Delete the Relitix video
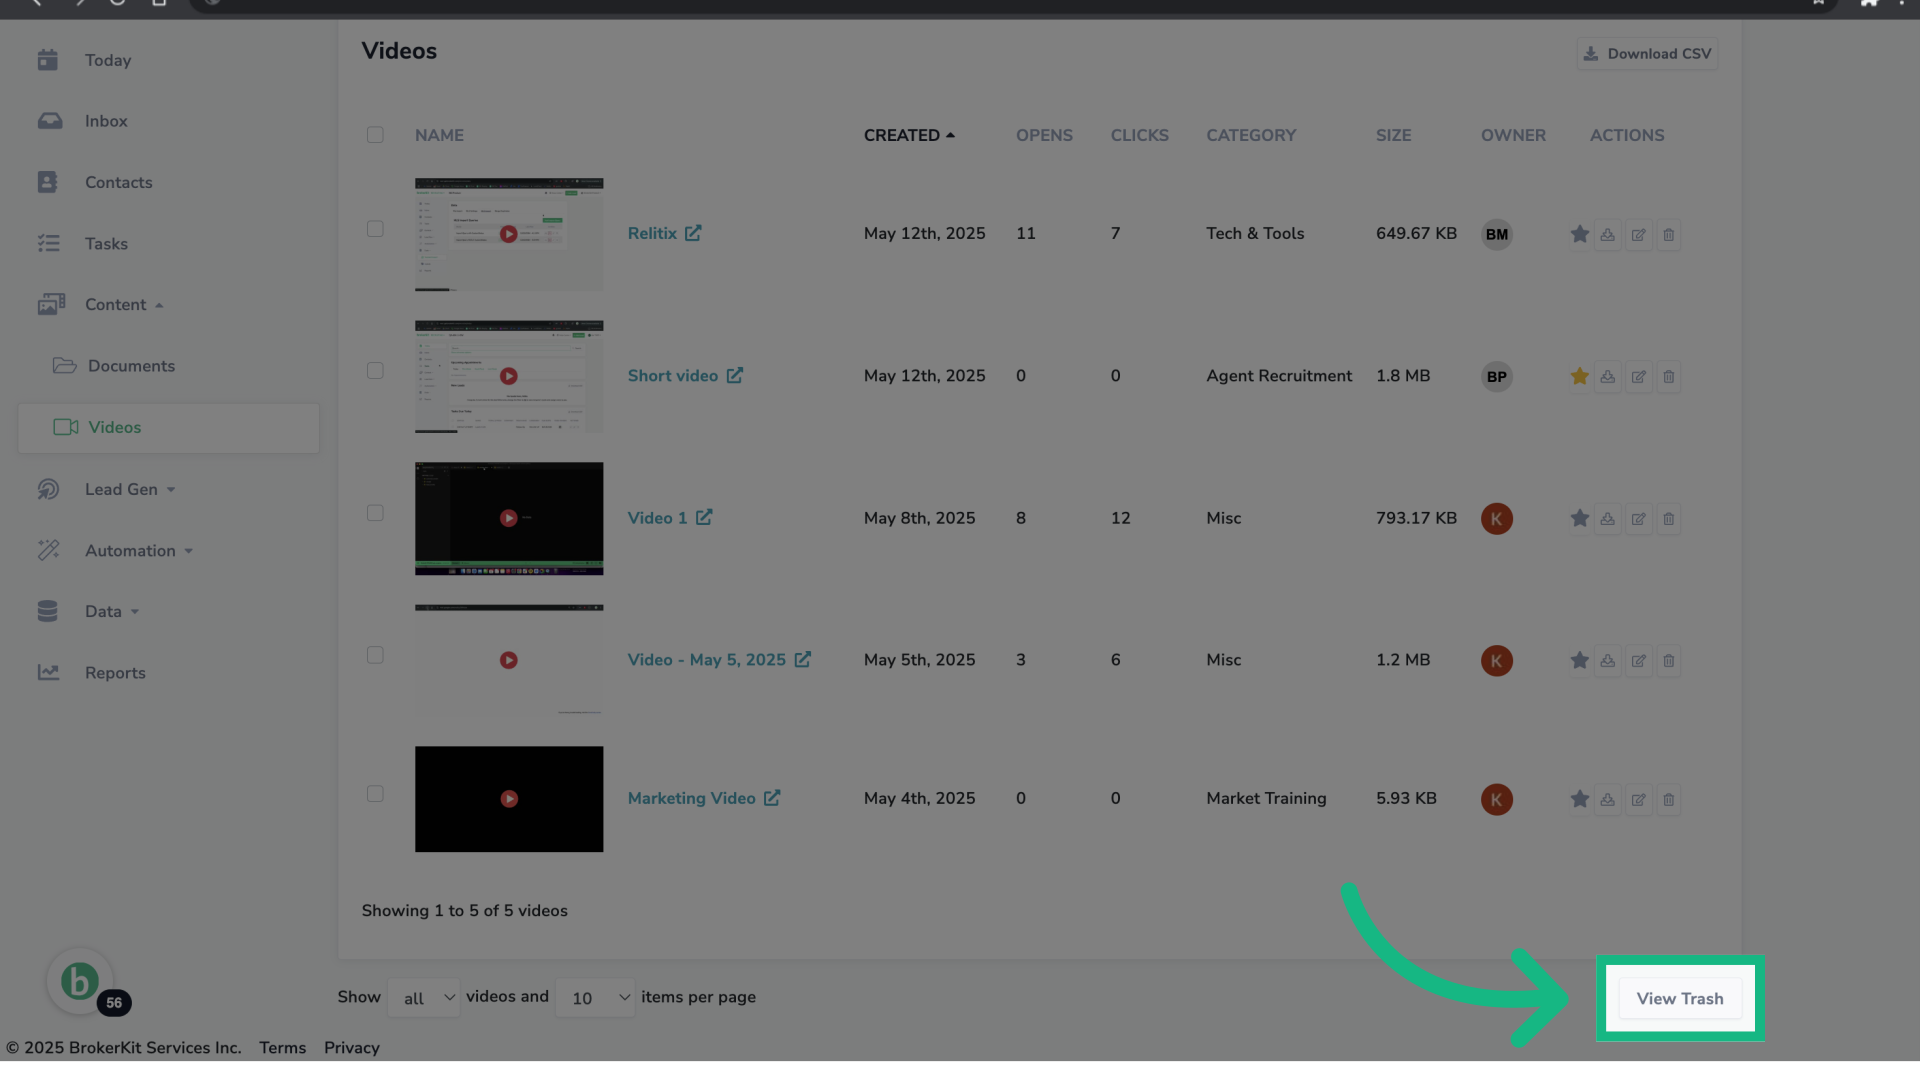The height and width of the screenshot is (1080, 1920). [x=1668, y=235]
